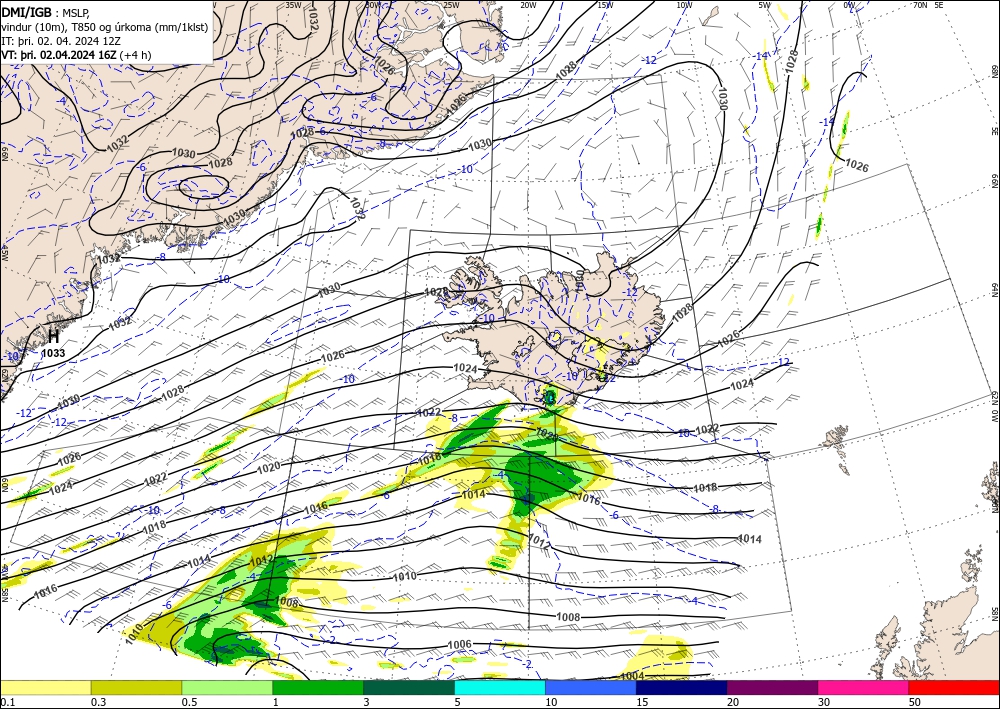Viewport: 1000px width, 709px height.
Task: Click the 'IT: þri. 02. 04. 2024 12Z' line
Action: [61, 40]
